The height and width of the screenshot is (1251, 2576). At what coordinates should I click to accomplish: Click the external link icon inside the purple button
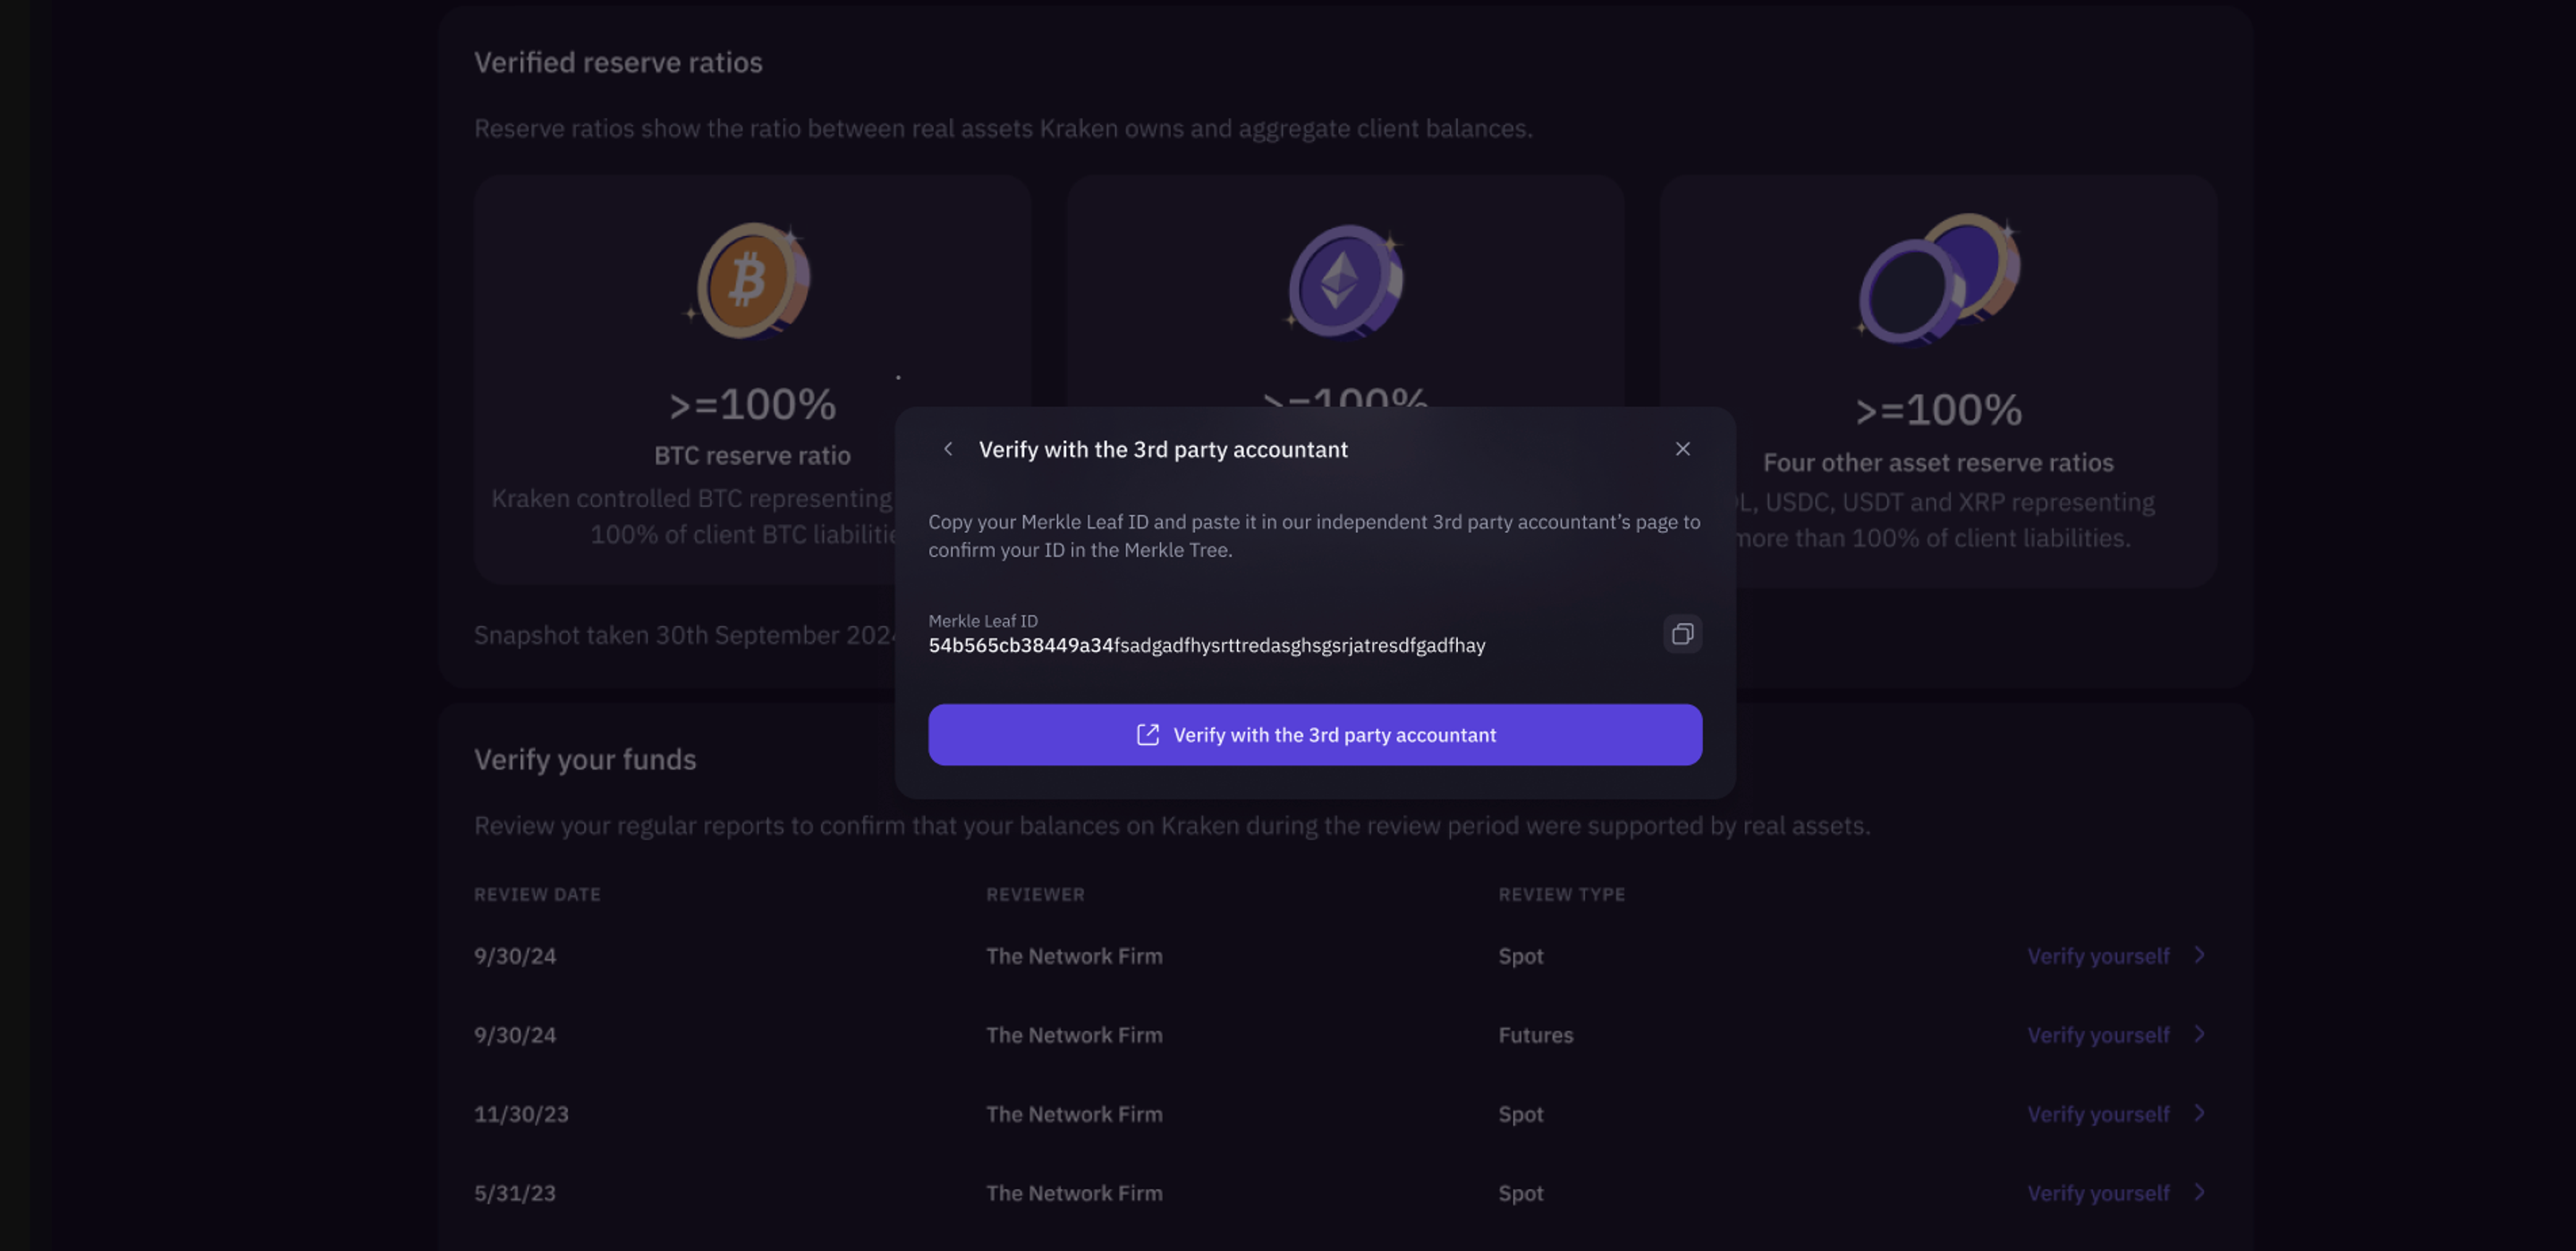(x=1147, y=734)
